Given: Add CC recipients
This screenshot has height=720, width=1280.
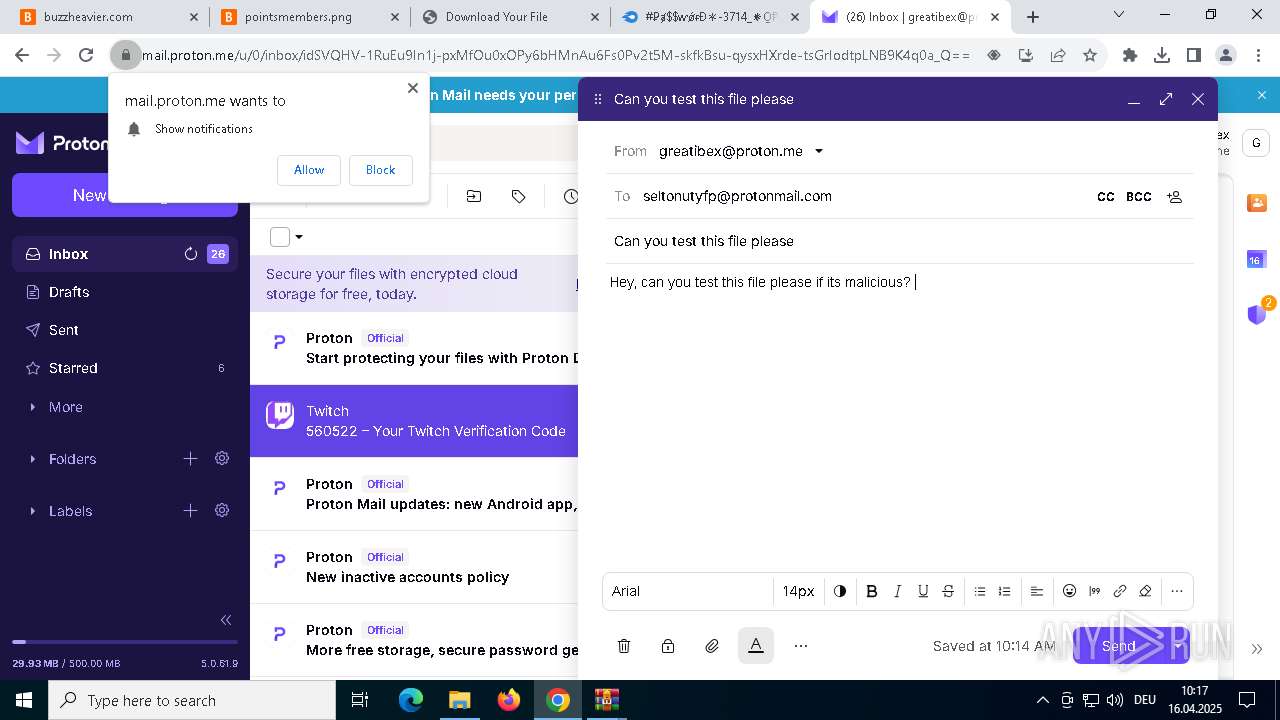Looking at the screenshot, I should (1106, 197).
